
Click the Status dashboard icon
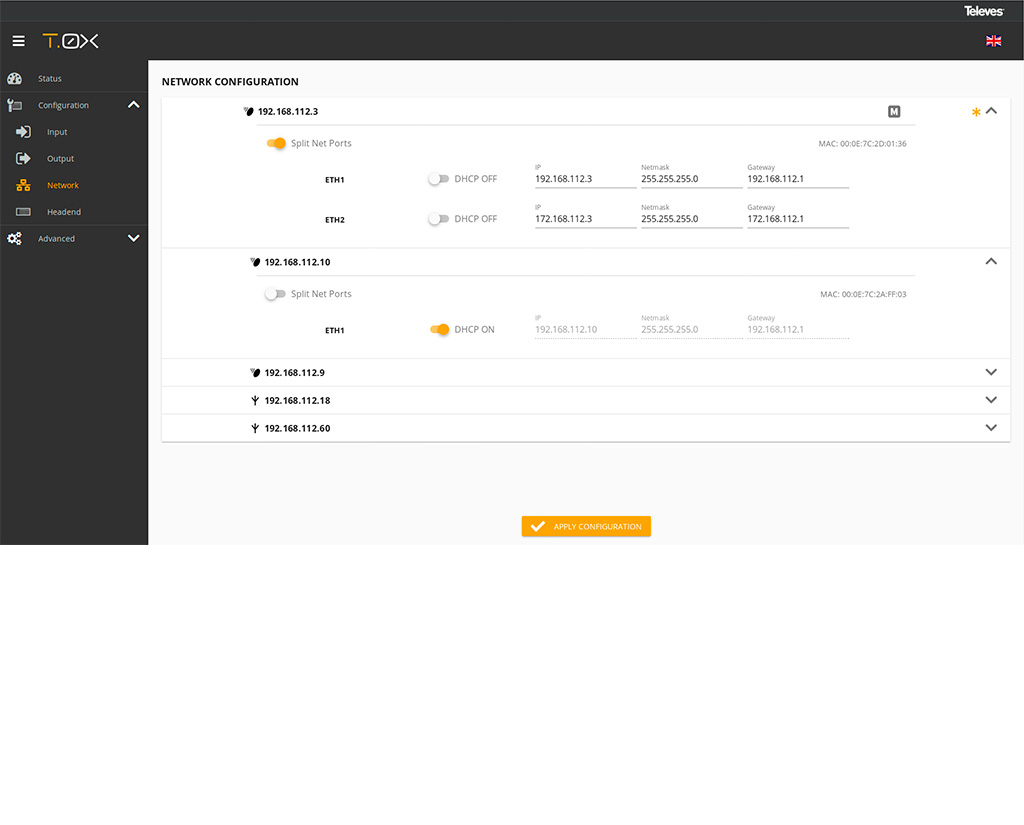click(x=14, y=78)
